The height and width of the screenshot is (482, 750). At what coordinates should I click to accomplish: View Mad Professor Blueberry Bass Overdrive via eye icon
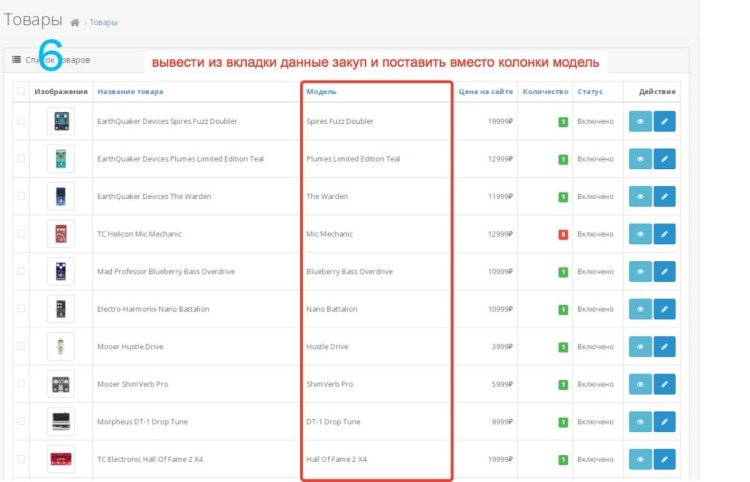coord(639,271)
